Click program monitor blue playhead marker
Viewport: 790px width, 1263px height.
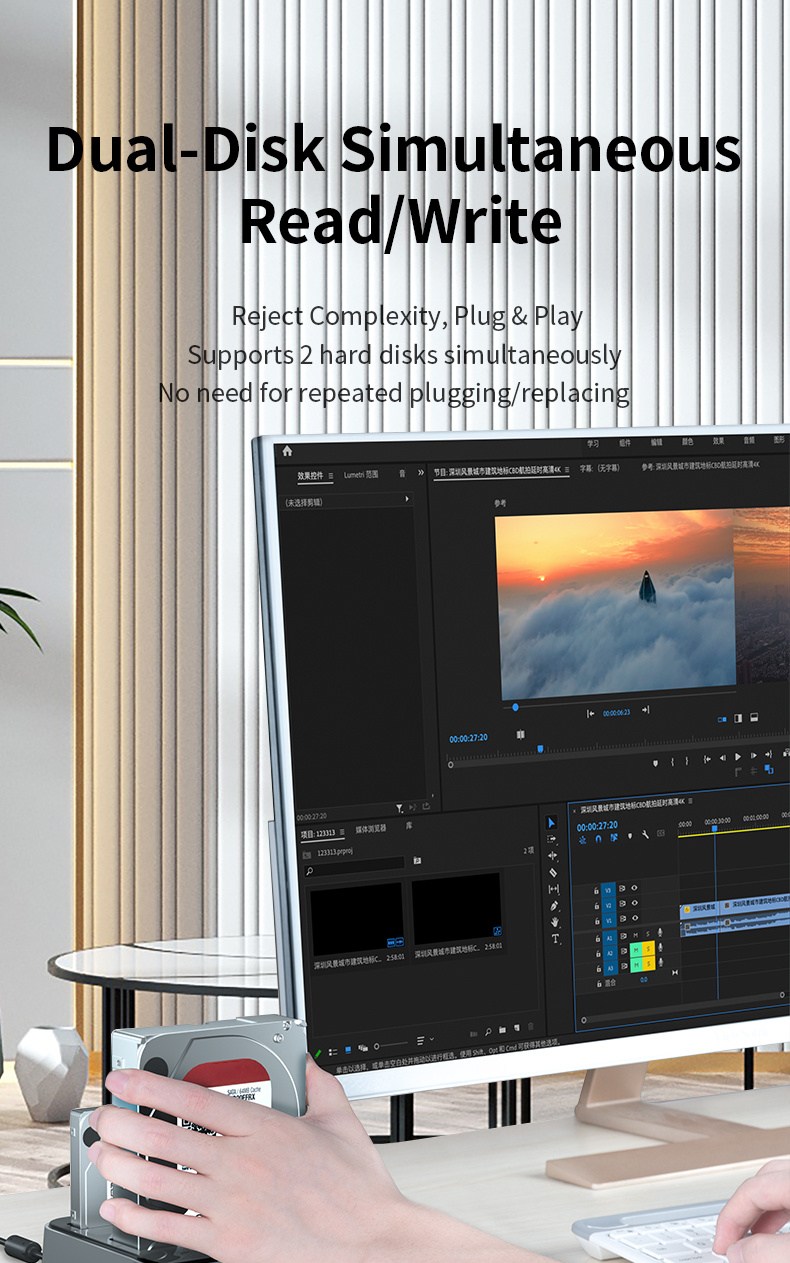pyautogui.click(x=540, y=747)
